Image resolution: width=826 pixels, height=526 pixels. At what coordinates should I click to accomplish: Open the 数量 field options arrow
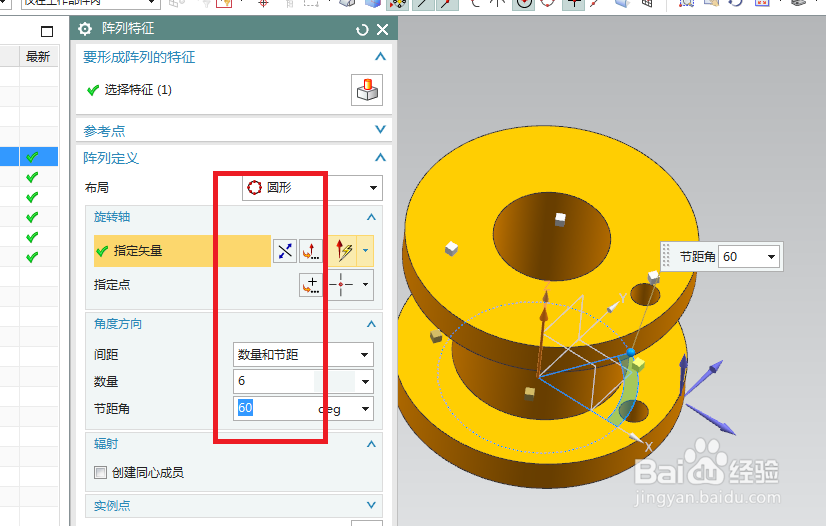click(x=365, y=382)
